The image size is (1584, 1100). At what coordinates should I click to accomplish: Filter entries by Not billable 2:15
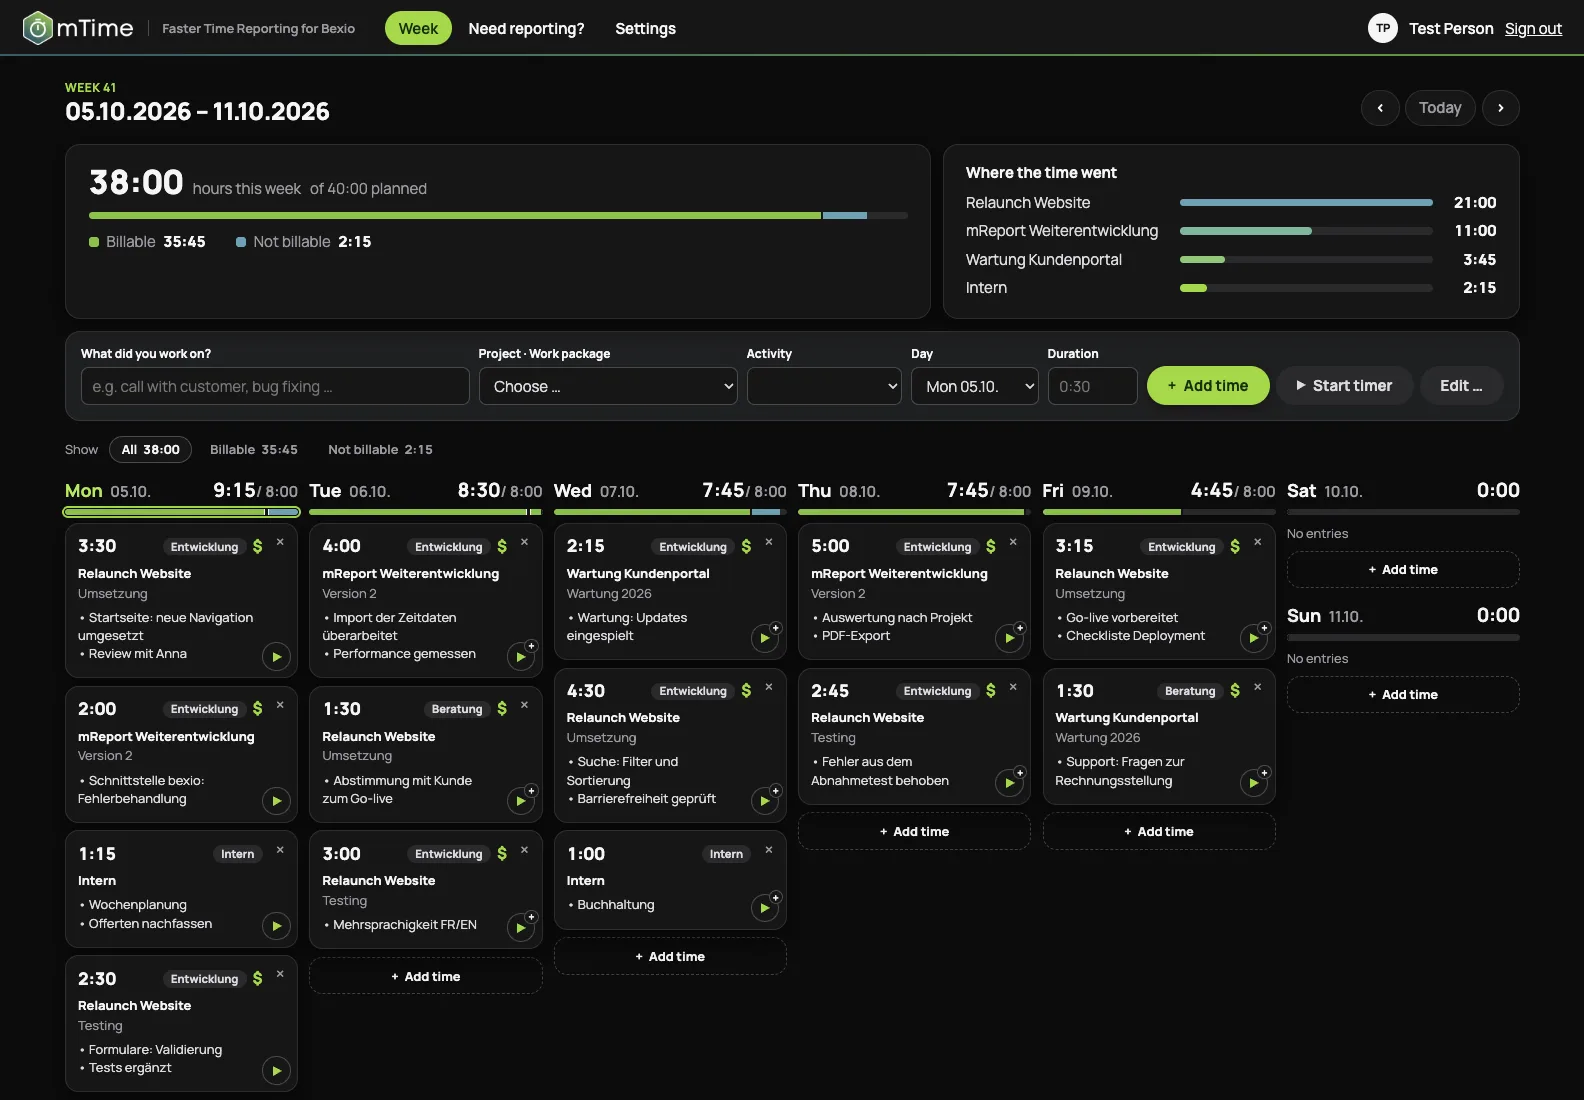tap(380, 450)
